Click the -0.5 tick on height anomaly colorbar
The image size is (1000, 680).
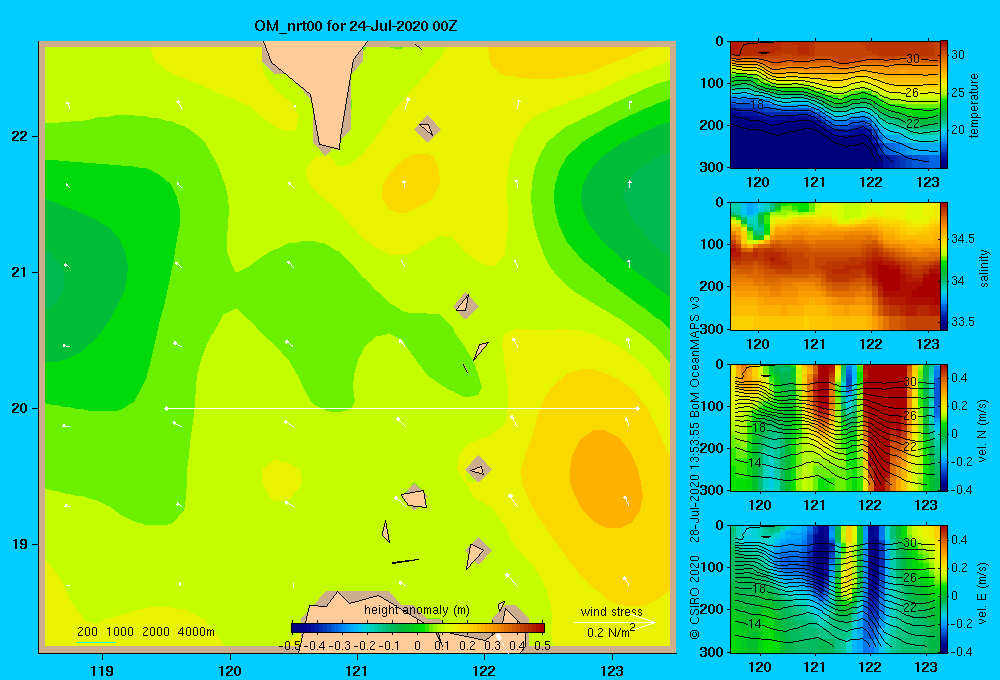tap(291, 646)
